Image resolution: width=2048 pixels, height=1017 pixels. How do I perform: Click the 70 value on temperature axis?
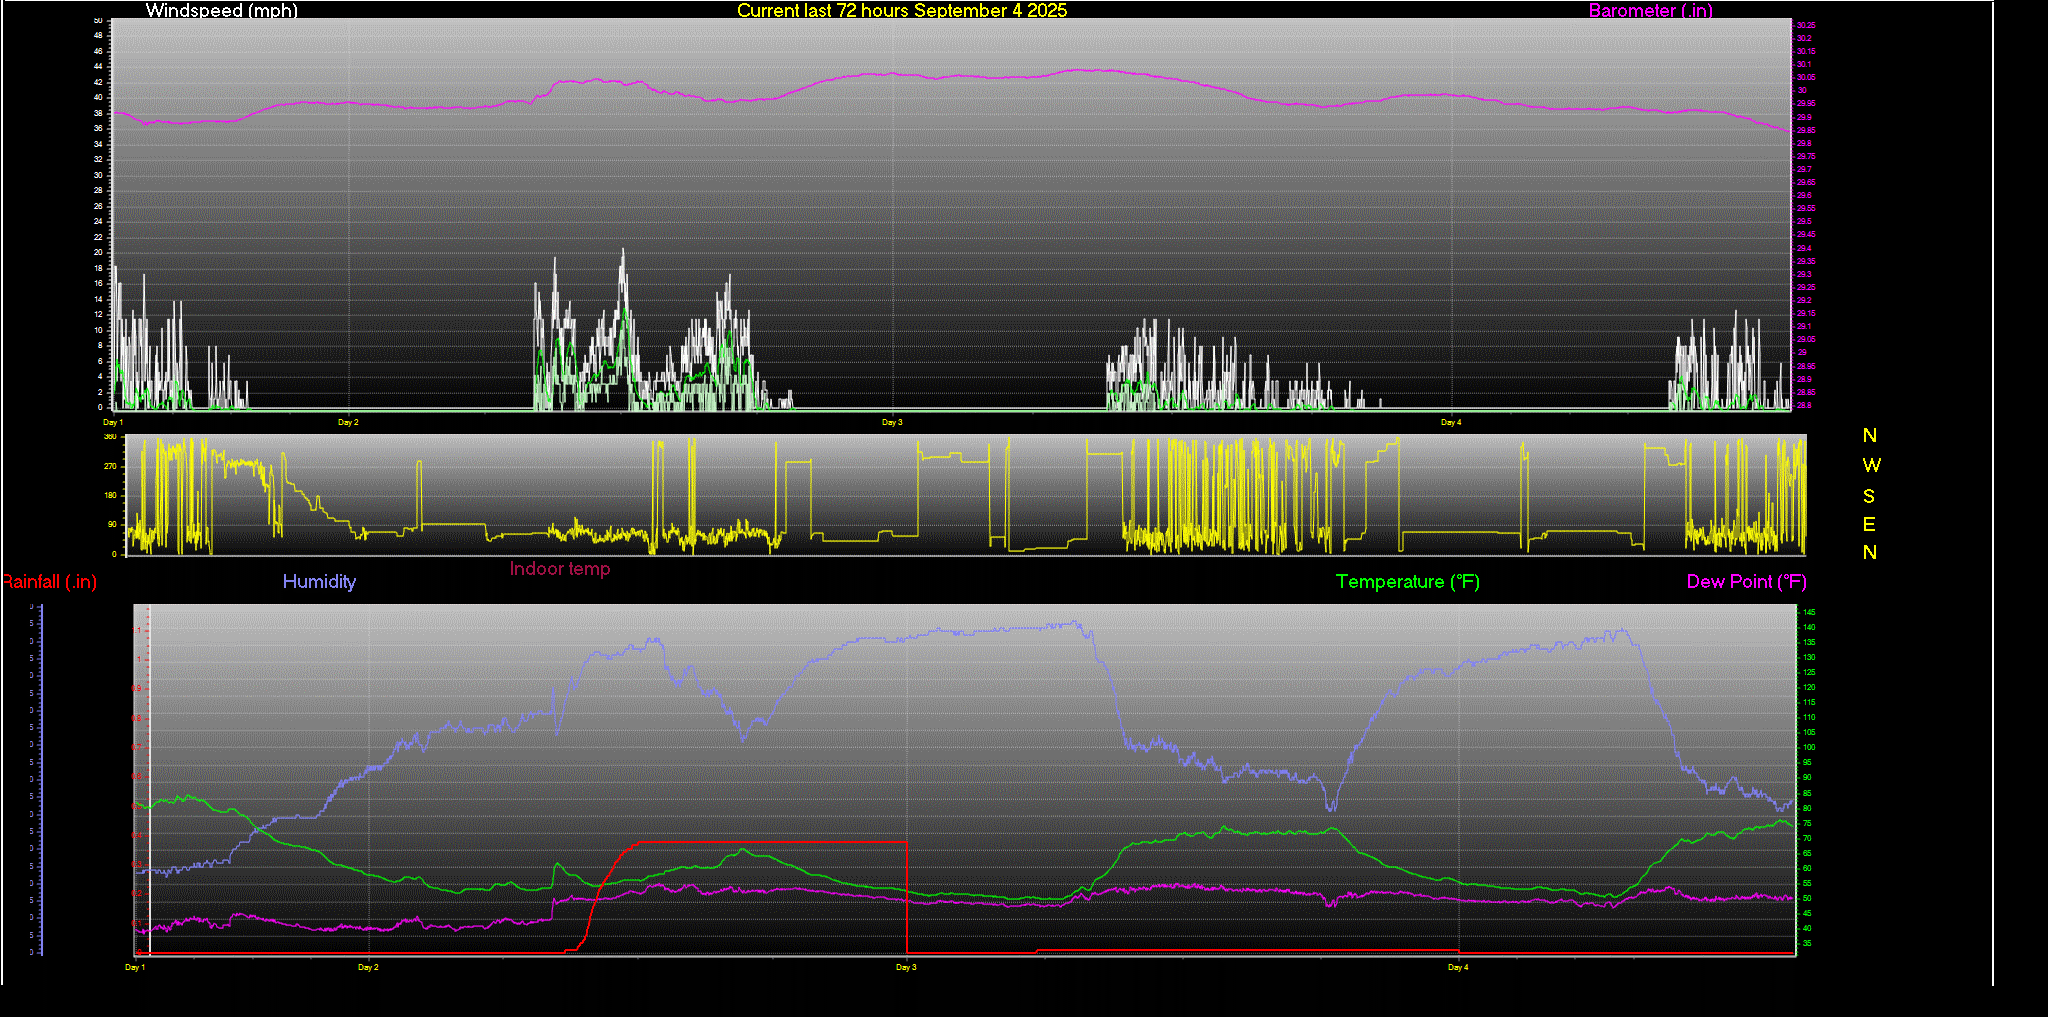pos(1808,838)
